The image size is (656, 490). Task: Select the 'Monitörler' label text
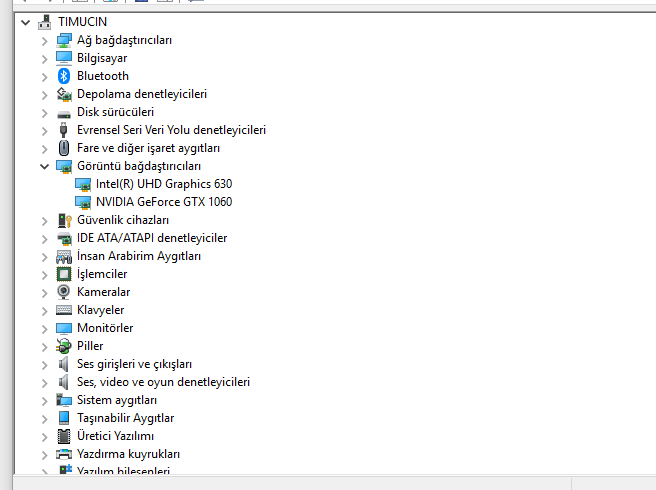click(x=105, y=328)
